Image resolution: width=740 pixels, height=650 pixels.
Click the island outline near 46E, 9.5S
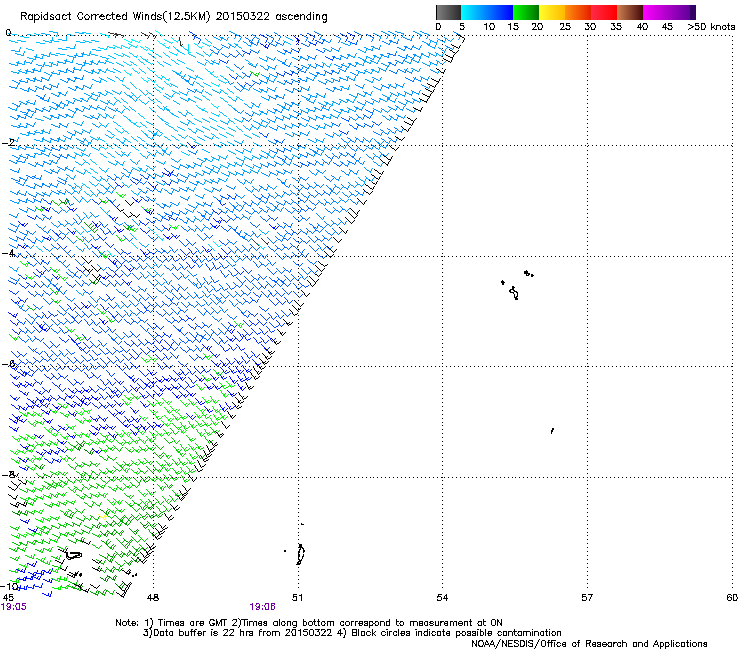pyautogui.click(x=72, y=554)
